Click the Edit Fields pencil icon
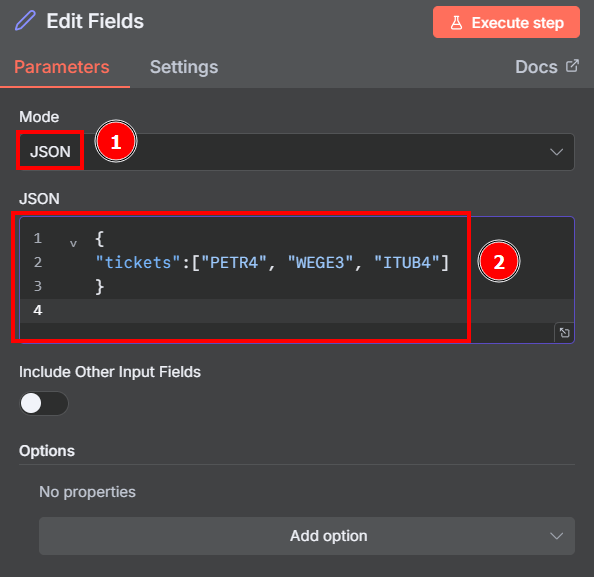Image resolution: width=594 pixels, height=577 pixels. tap(25, 21)
